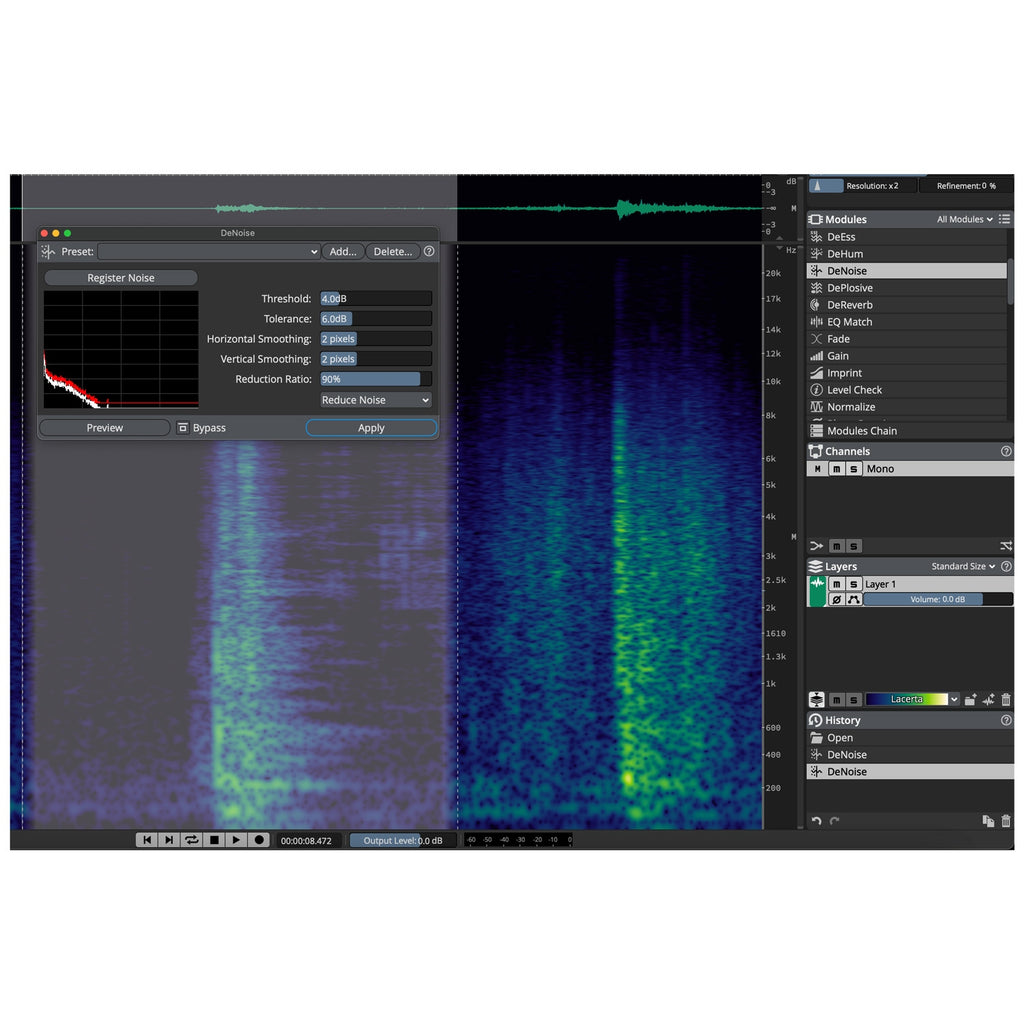Open the Modules list view options icon
Viewport: 1024px width, 1024px height.
click(x=1004, y=219)
